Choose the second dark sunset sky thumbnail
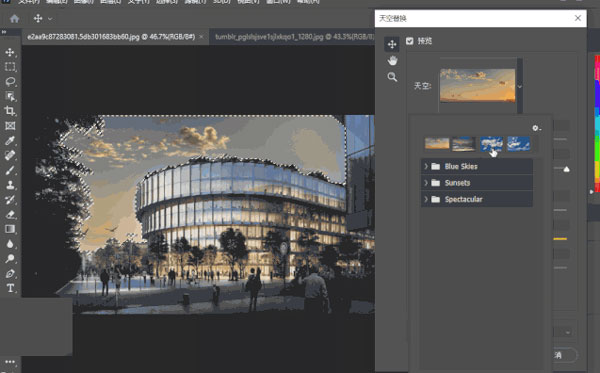The width and height of the screenshot is (600, 373). tap(463, 143)
